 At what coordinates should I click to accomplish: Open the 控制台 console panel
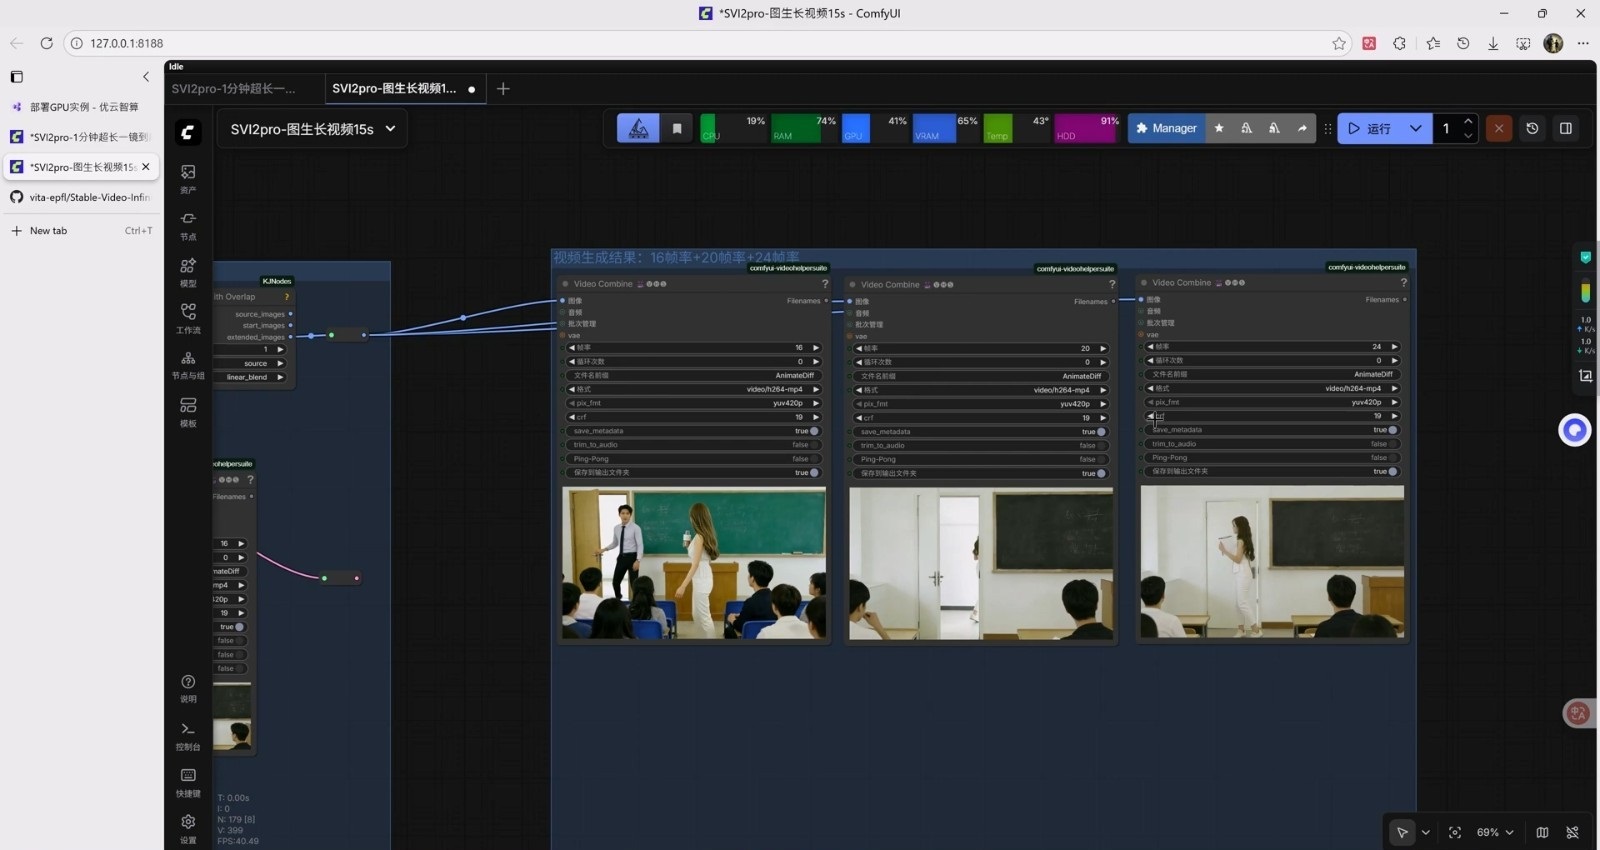(188, 735)
